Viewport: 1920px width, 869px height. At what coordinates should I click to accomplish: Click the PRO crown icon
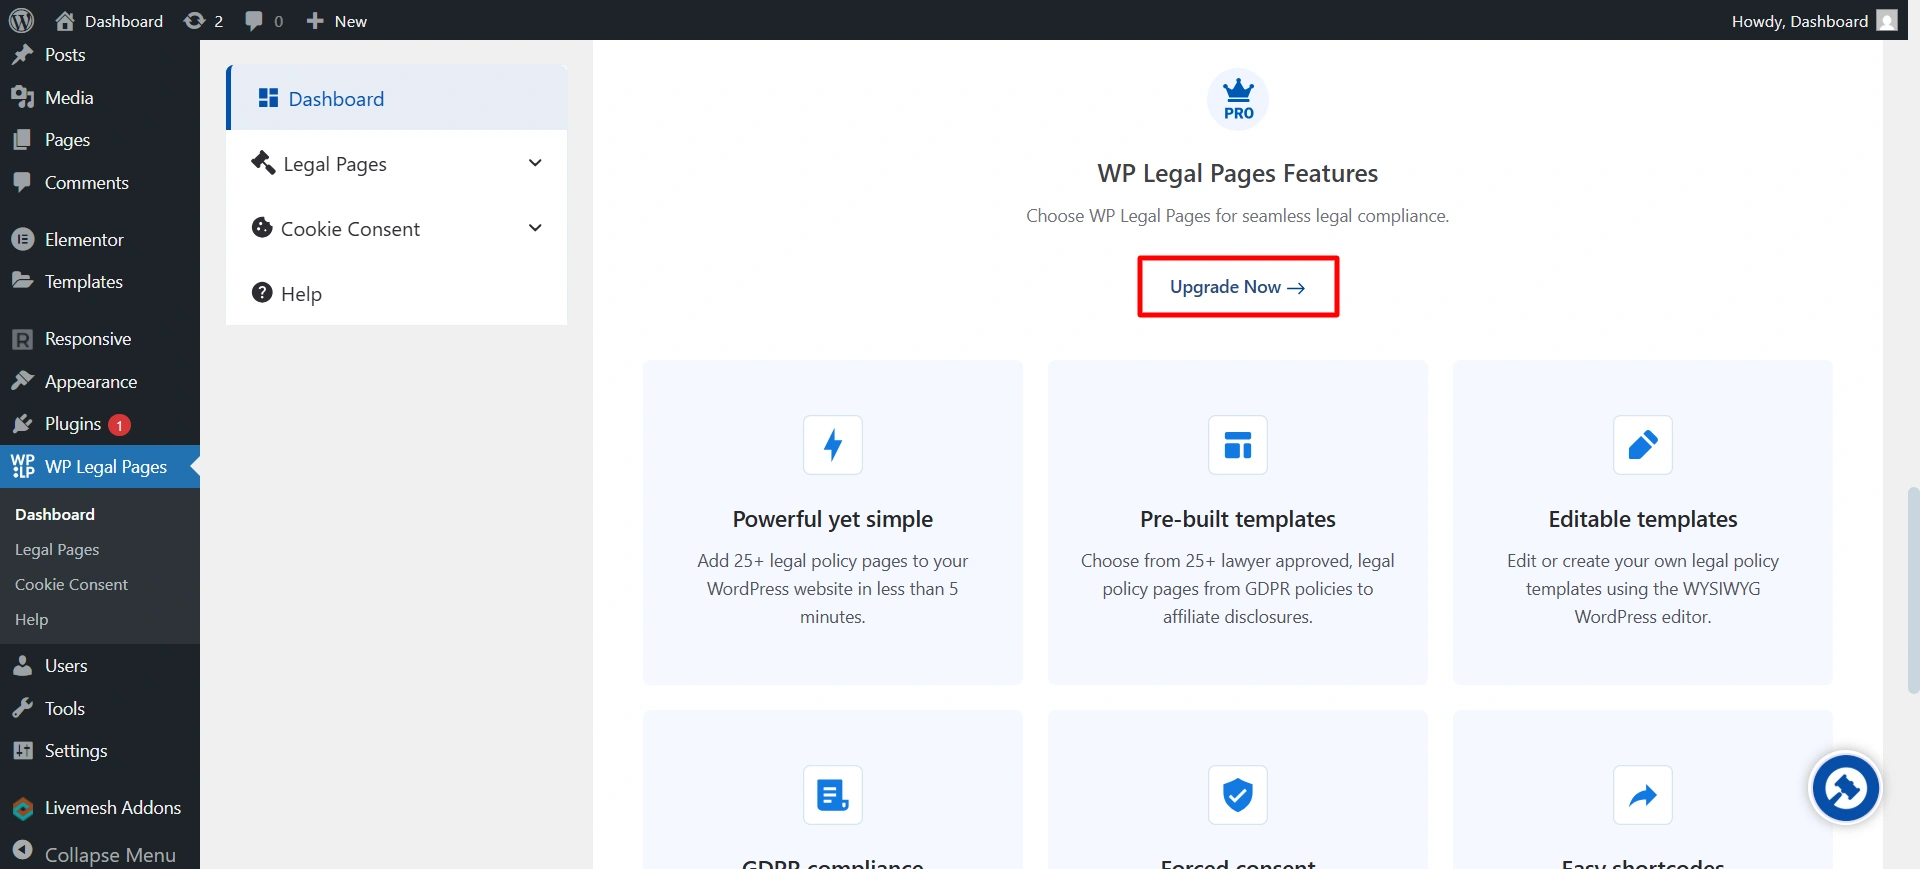[x=1238, y=99]
